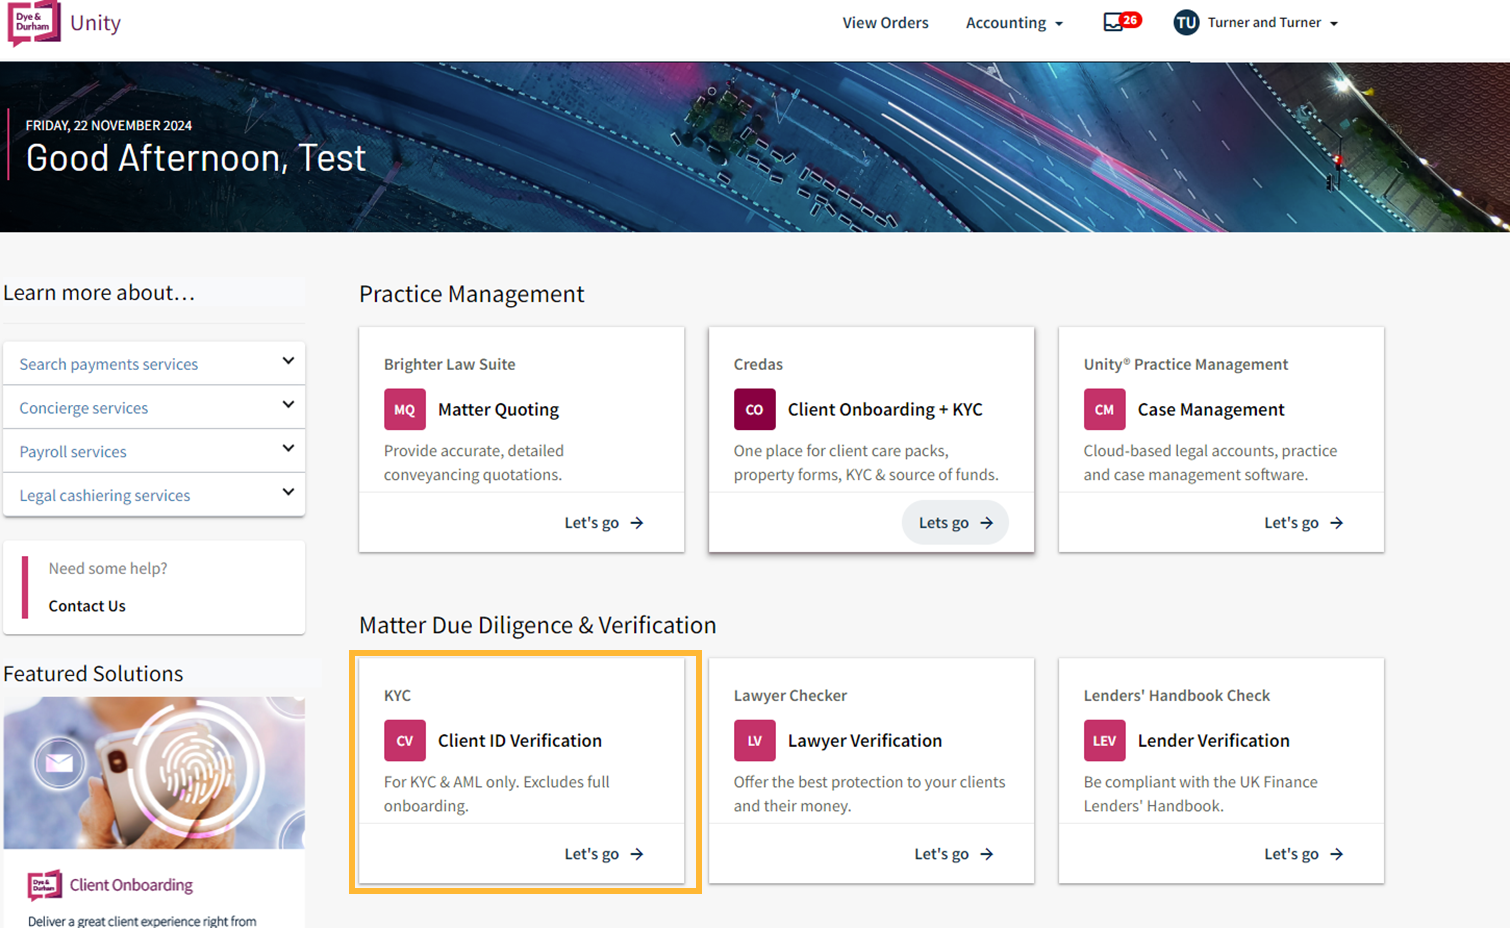1510x928 pixels.
Task: Click the Credas label
Action: point(758,364)
